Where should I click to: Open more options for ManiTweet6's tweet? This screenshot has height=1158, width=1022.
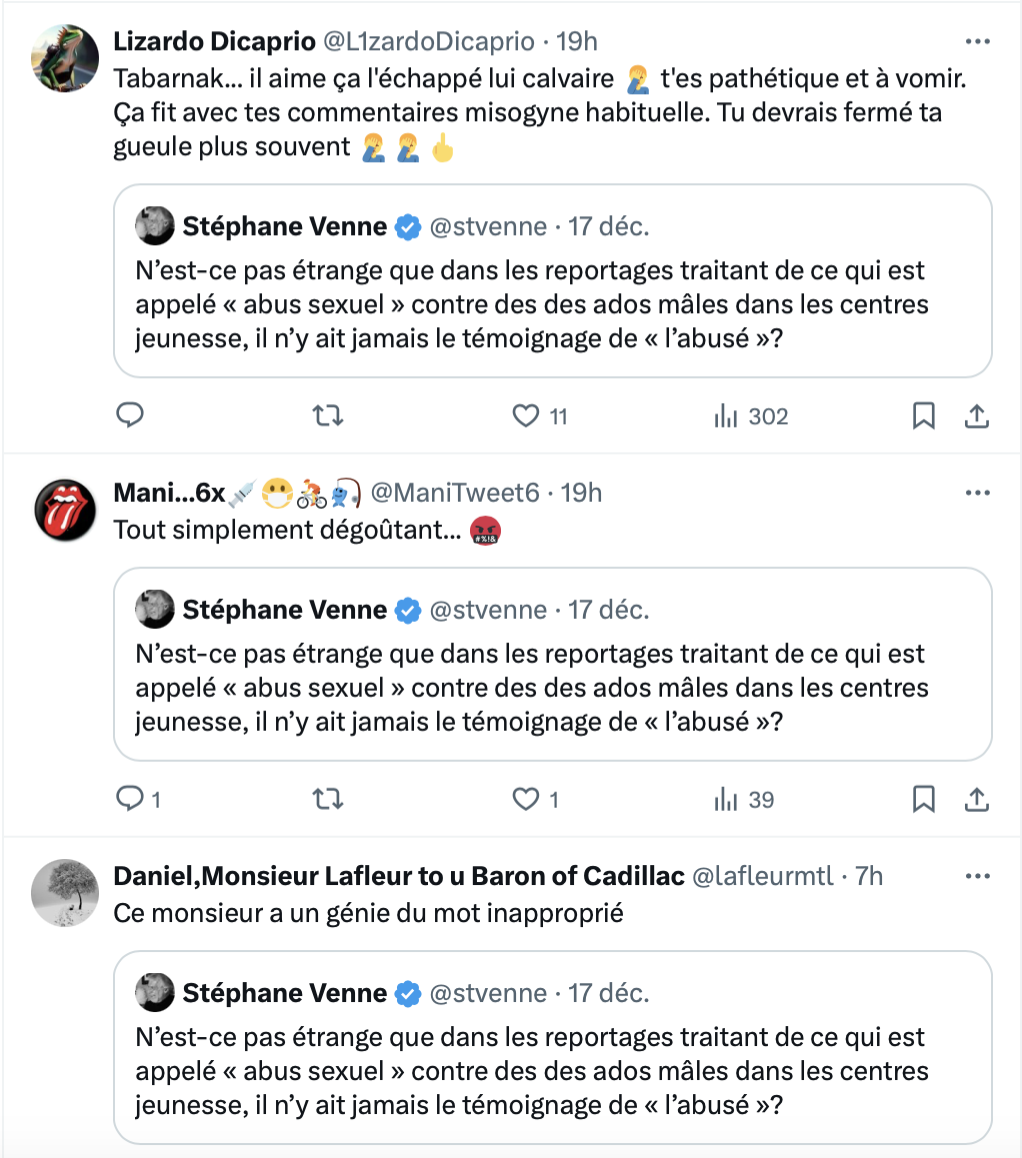point(978,493)
